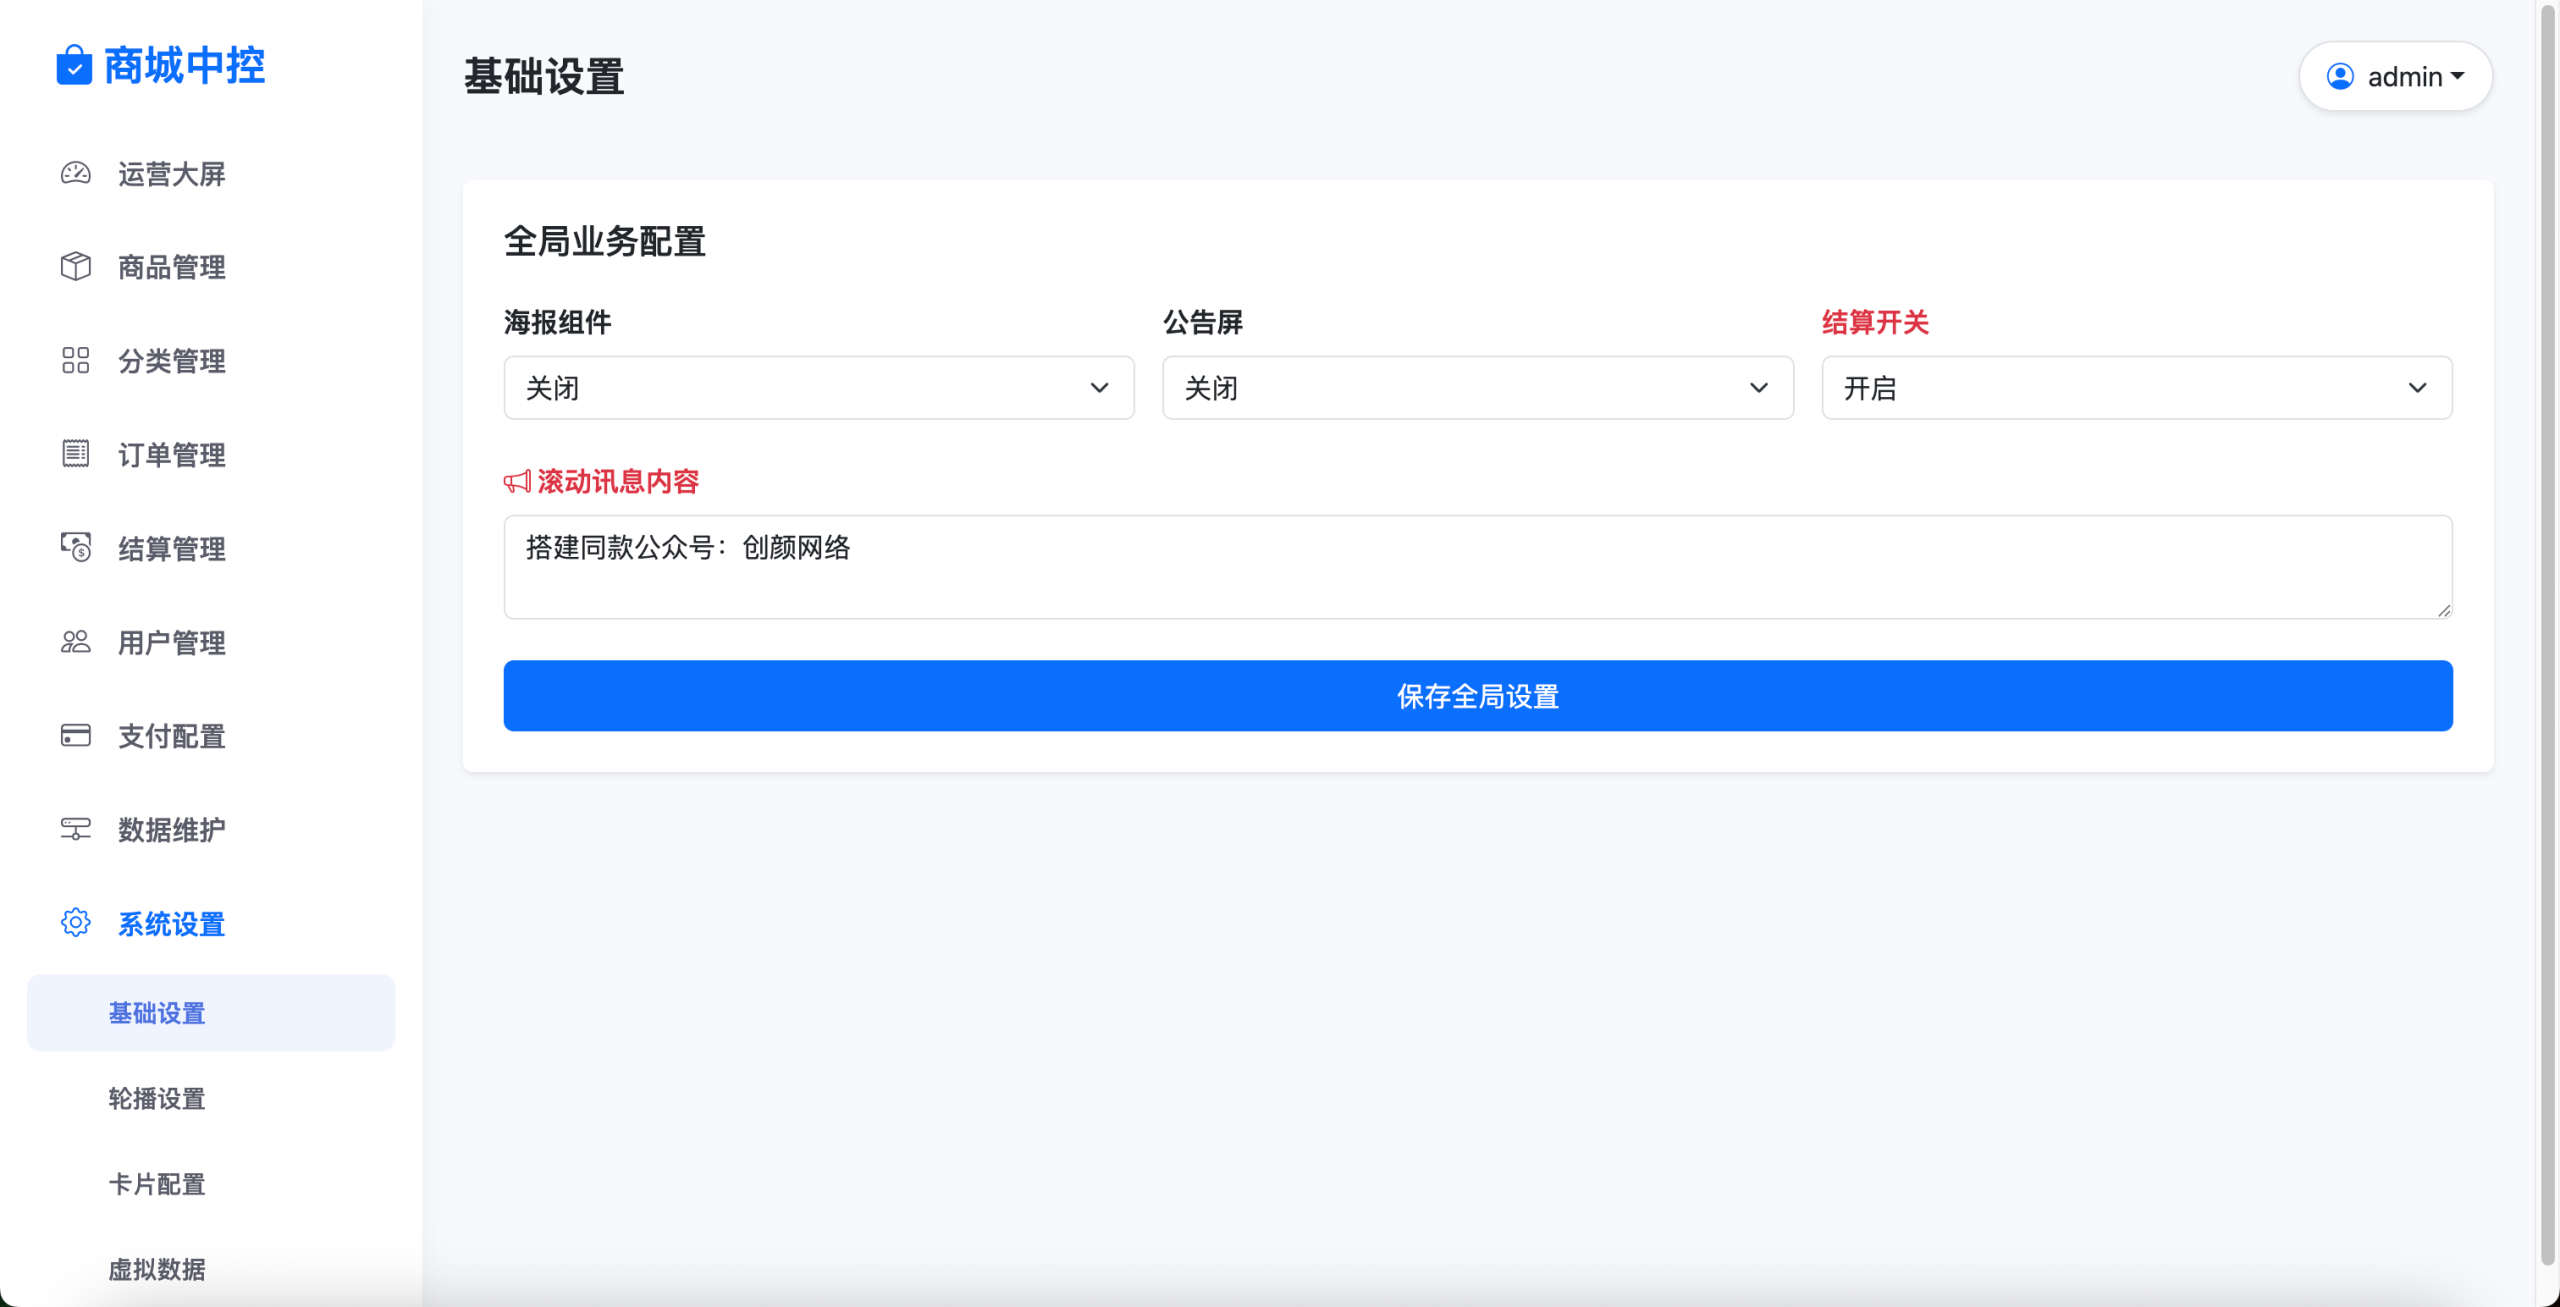Open 卡片配置 submenu item
This screenshot has height=1307, width=2560.
(157, 1185)
